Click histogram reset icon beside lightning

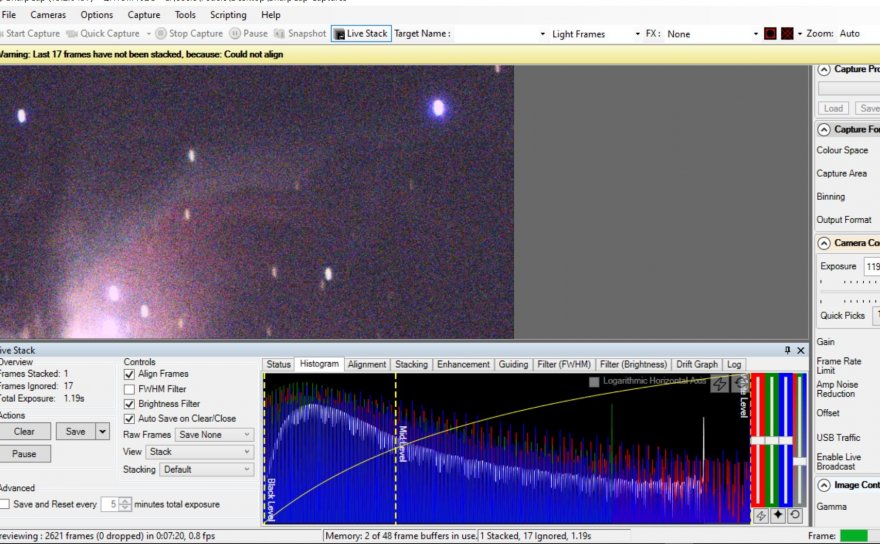coord(739,383)
